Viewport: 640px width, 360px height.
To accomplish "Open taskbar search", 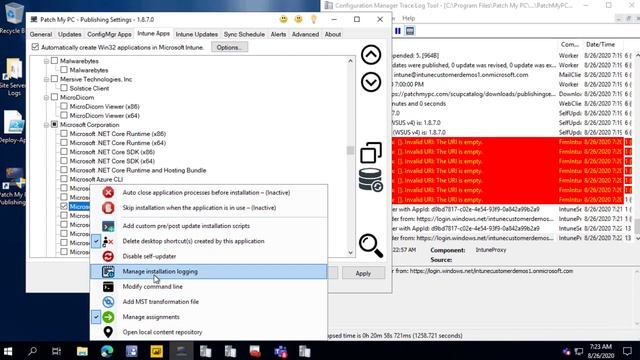I will click(x=32, y=351).
